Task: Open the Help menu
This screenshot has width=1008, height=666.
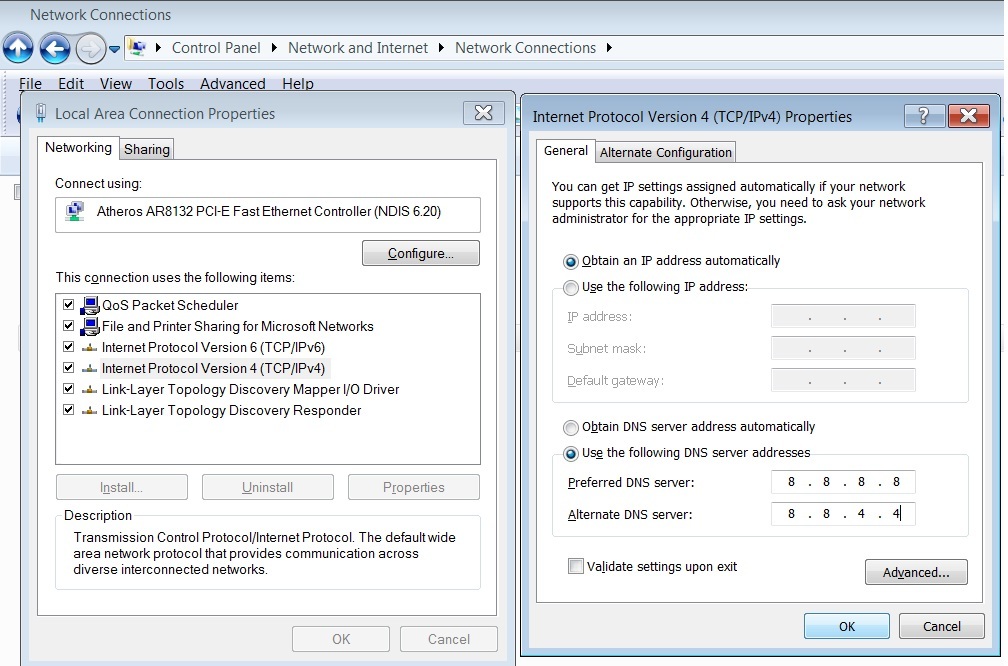Action: [x=298, y=84]
